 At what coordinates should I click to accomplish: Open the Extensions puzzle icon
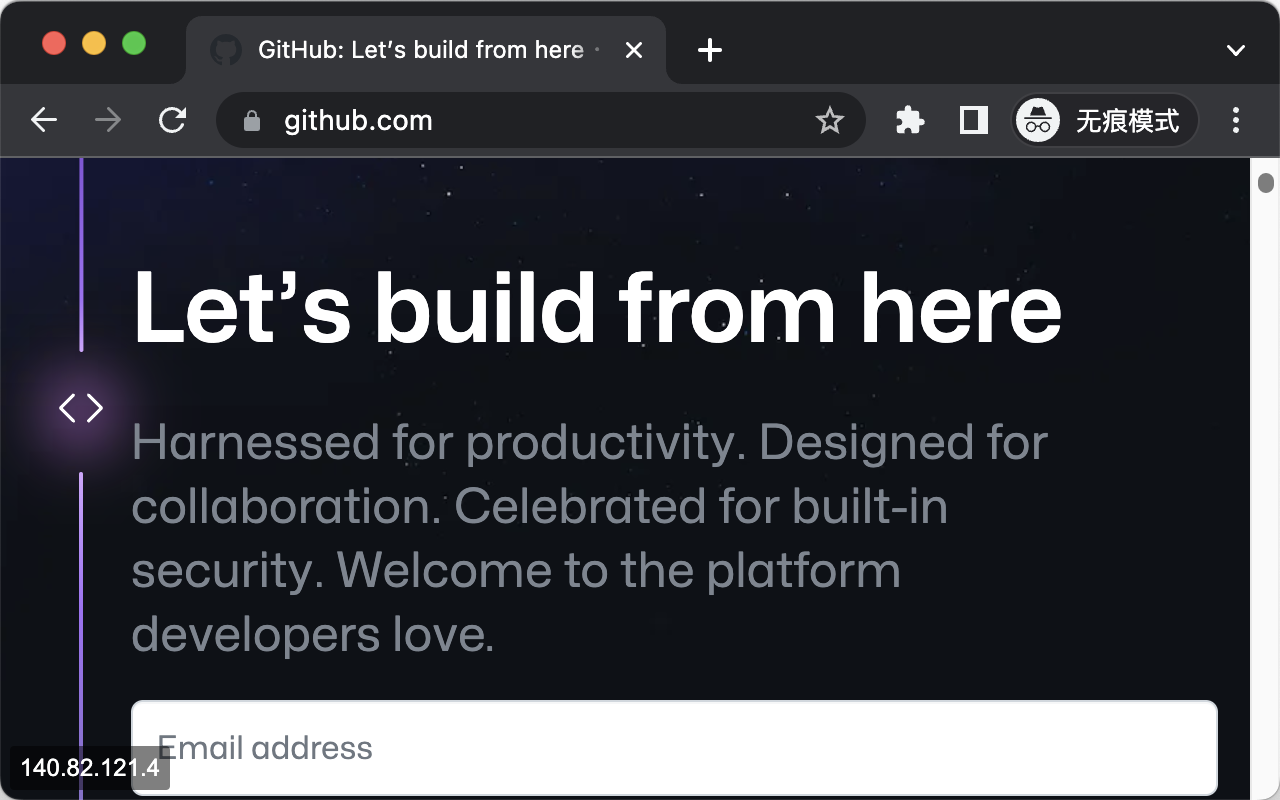(x=910, y=121)
